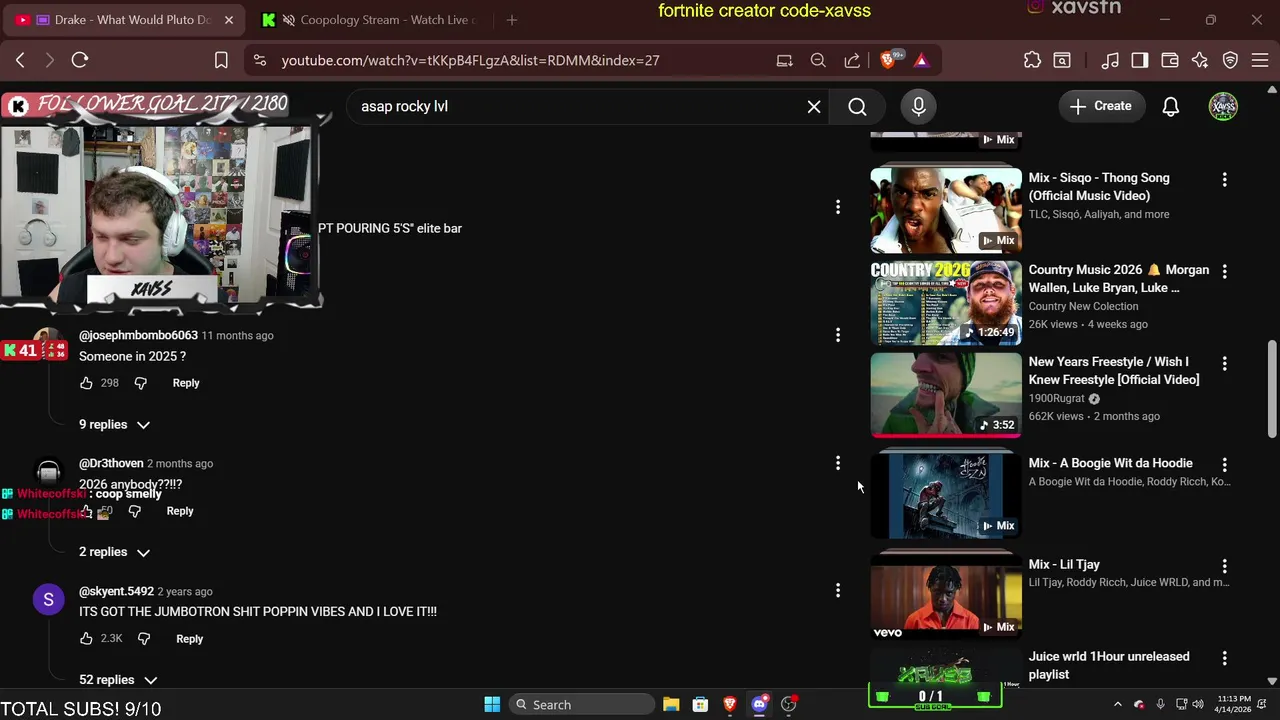Open Discord from the taskbar
This screenshot has height=720, width=1280.
pos(759,704)
